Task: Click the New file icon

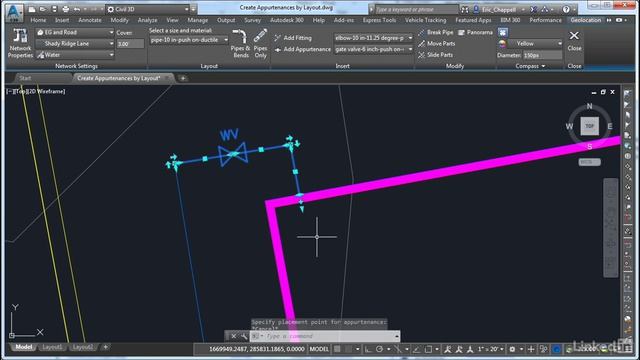Action: (x=32, y=9)
